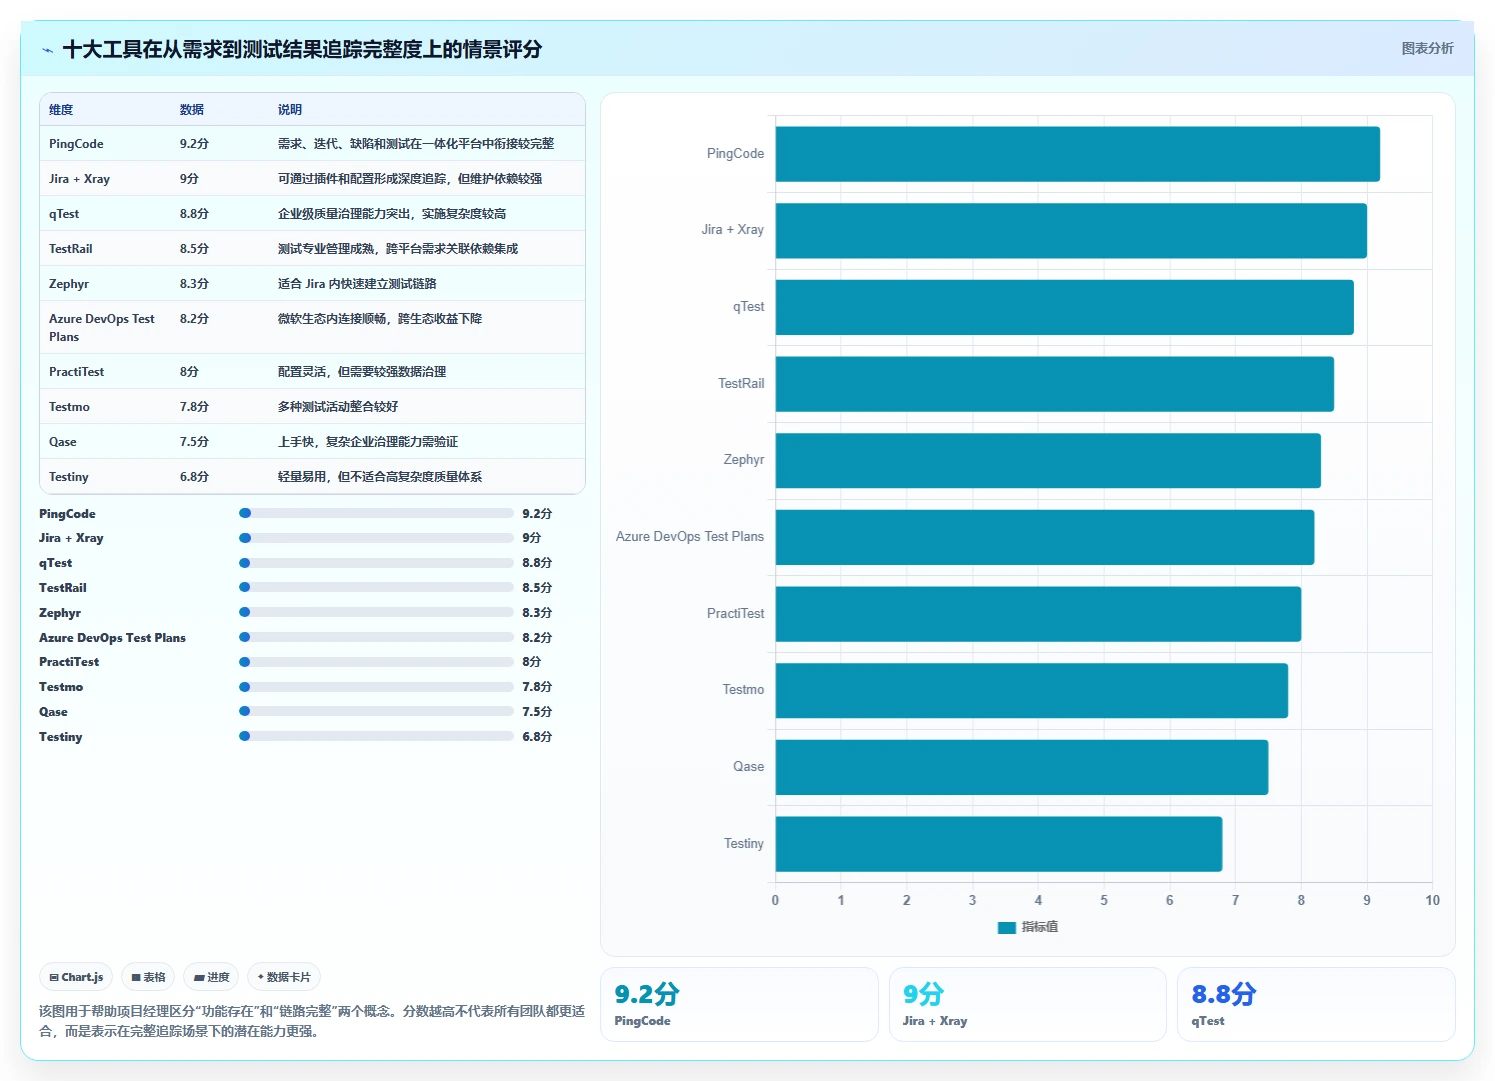Select the 表格 chip
The image size is (1495, 1081).
(x=148, y=977)
